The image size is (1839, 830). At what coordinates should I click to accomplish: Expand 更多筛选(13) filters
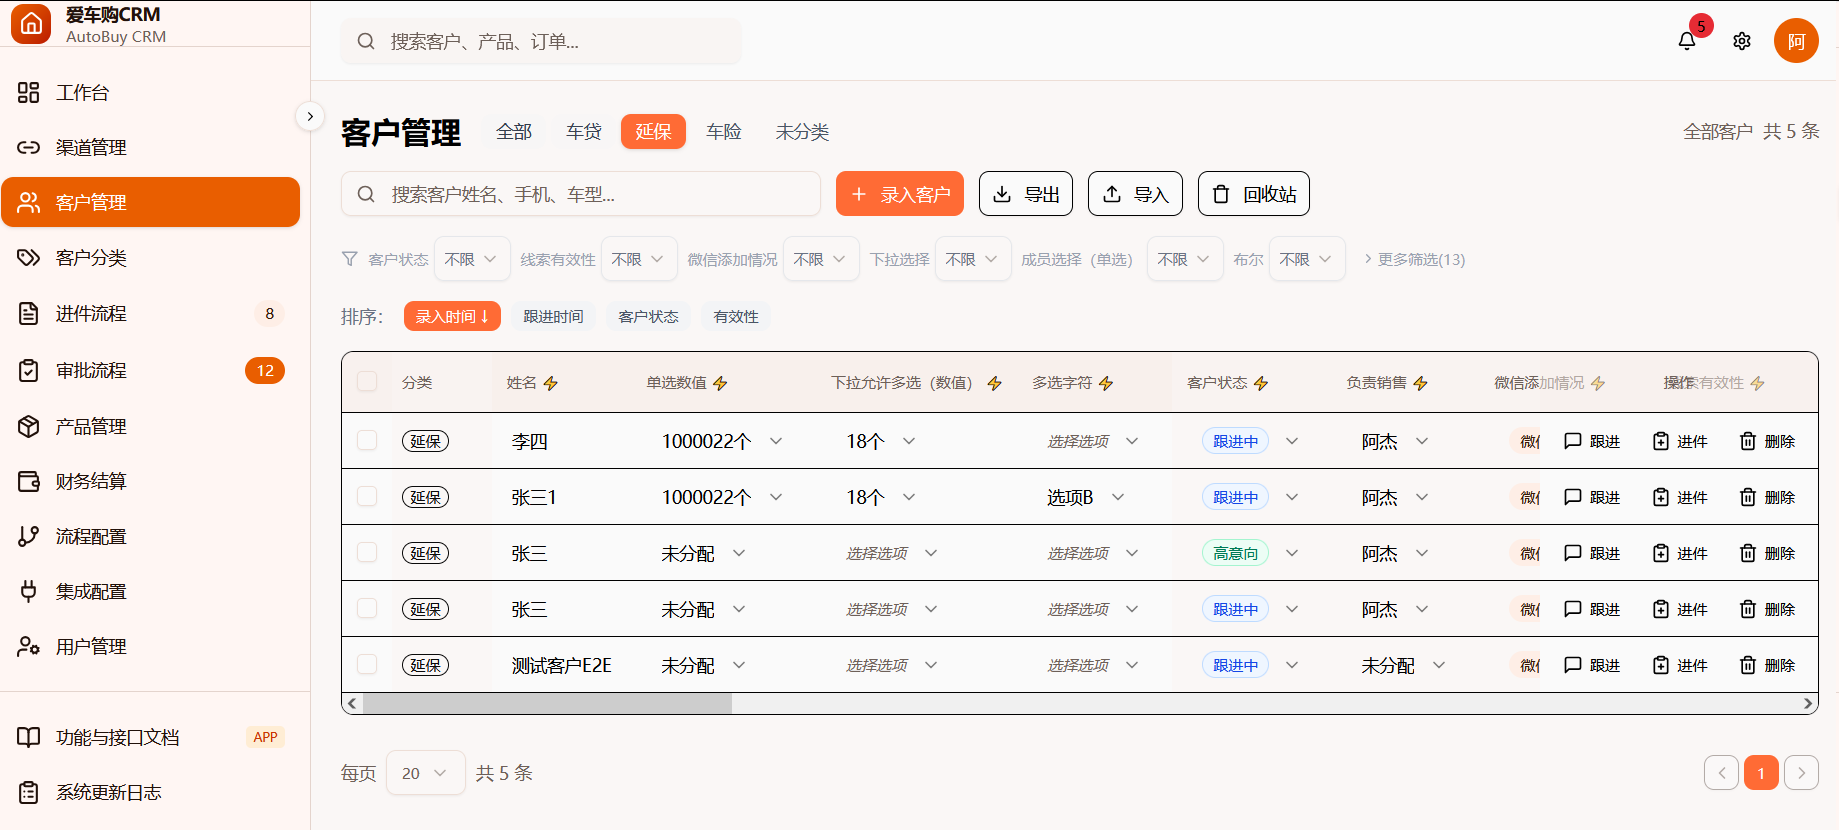click(x=1414, y=259)
